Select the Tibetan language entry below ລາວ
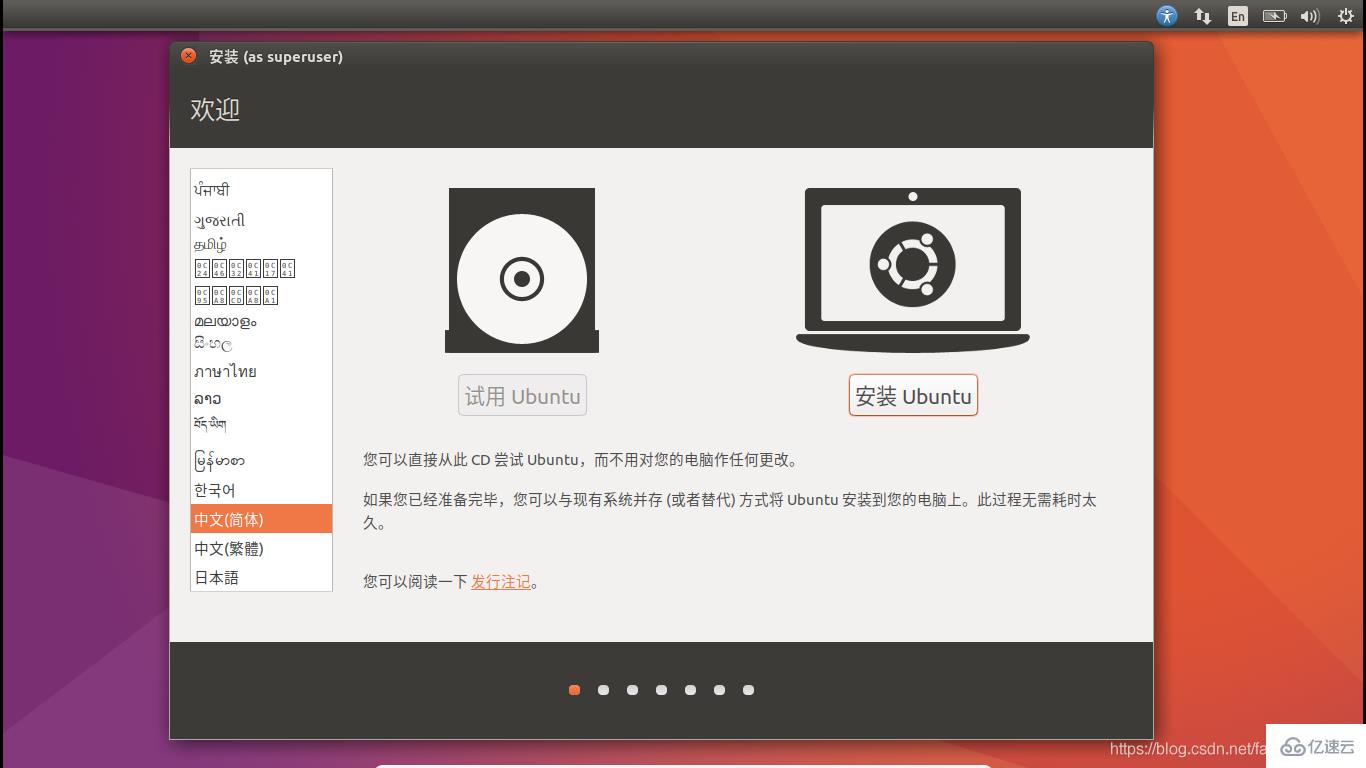This screenshot has width=1366, height=768. (x=261, y=424)
